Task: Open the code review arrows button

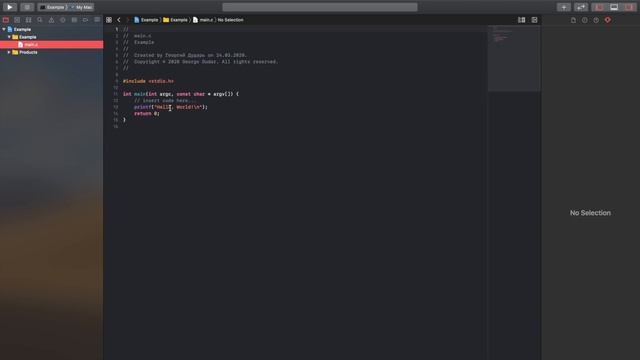Action: pos(581,7)
